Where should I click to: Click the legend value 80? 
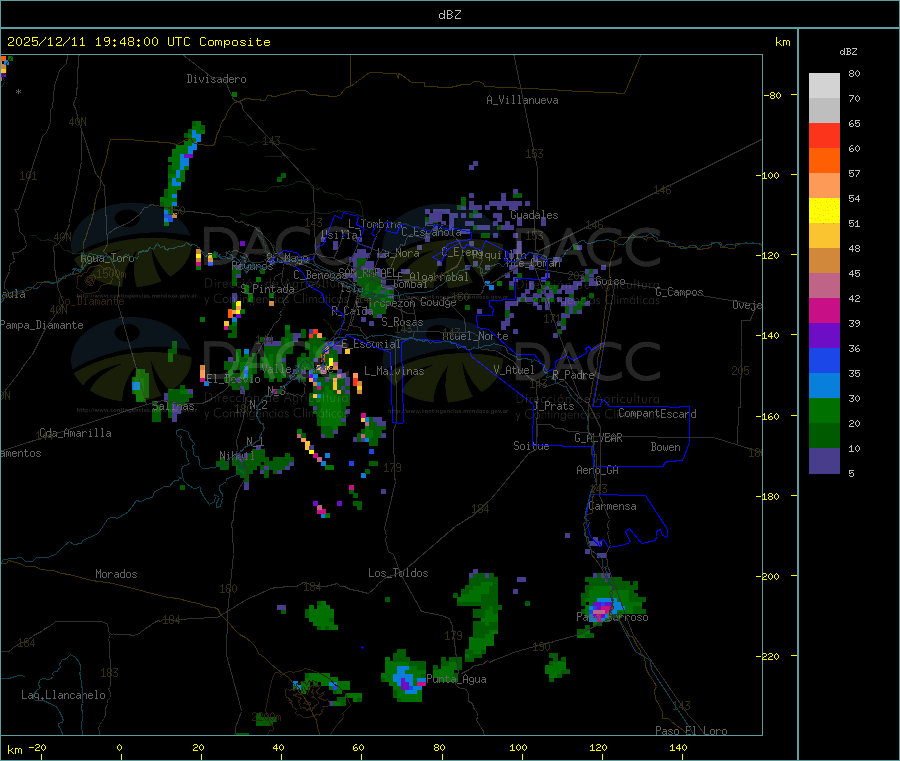854,73
